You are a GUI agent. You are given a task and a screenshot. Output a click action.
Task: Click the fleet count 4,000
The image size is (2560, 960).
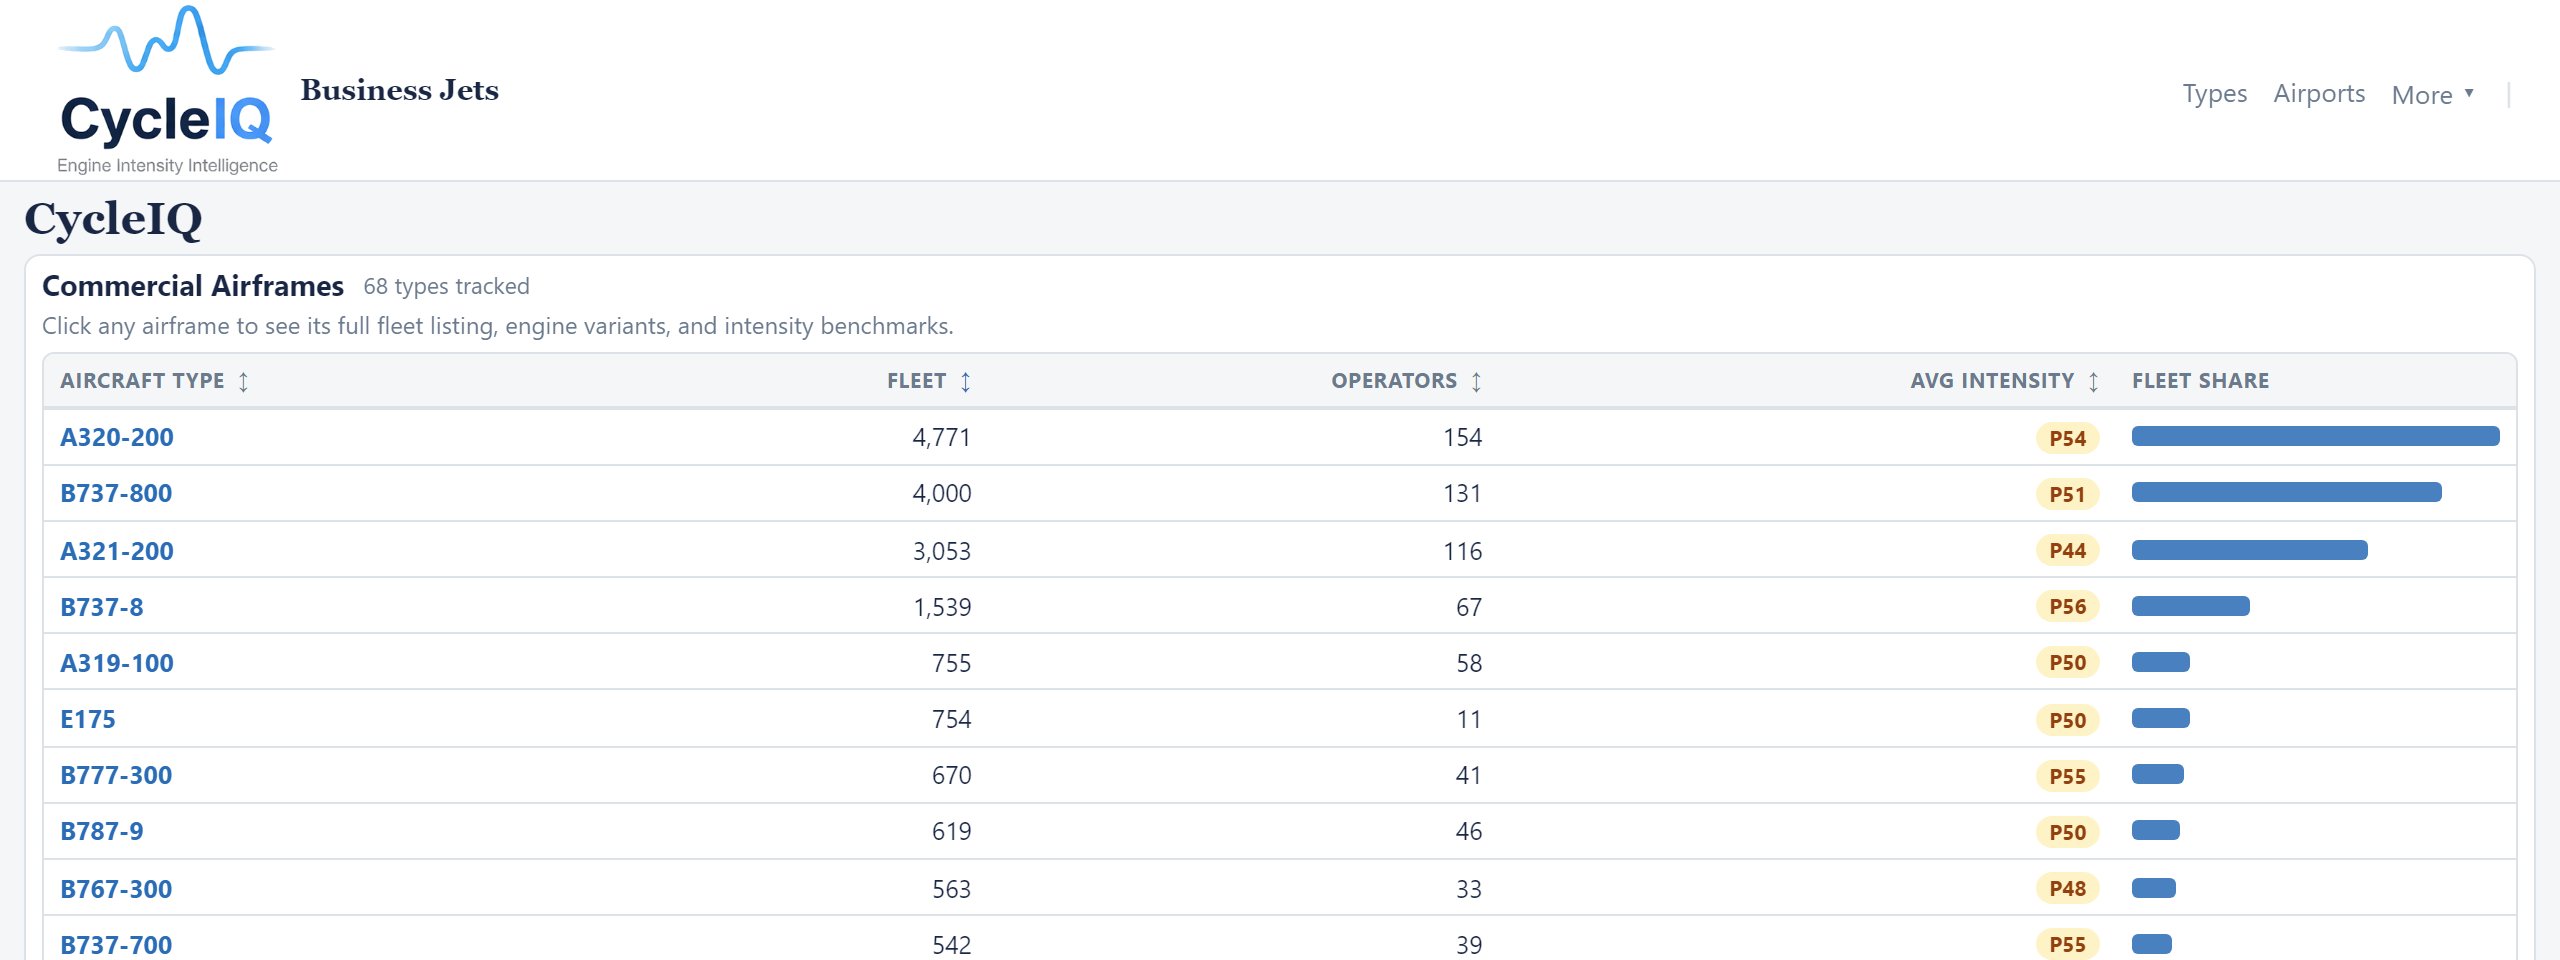(941, 493)
